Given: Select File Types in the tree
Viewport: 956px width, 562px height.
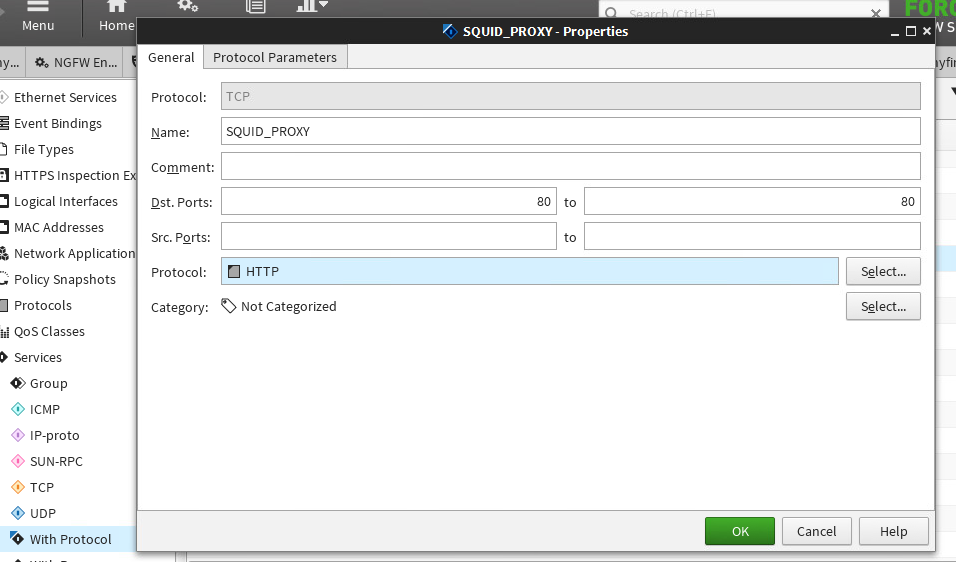Looking at the screenshot, I should [44, 150].
